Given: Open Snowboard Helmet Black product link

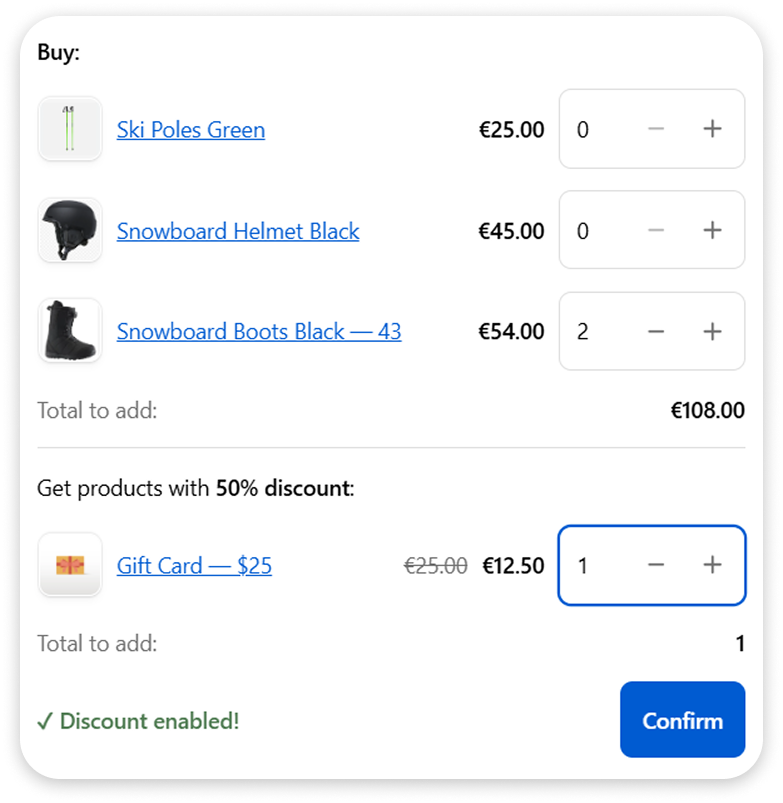Looking at the screenshot, I should pos(238,231).
